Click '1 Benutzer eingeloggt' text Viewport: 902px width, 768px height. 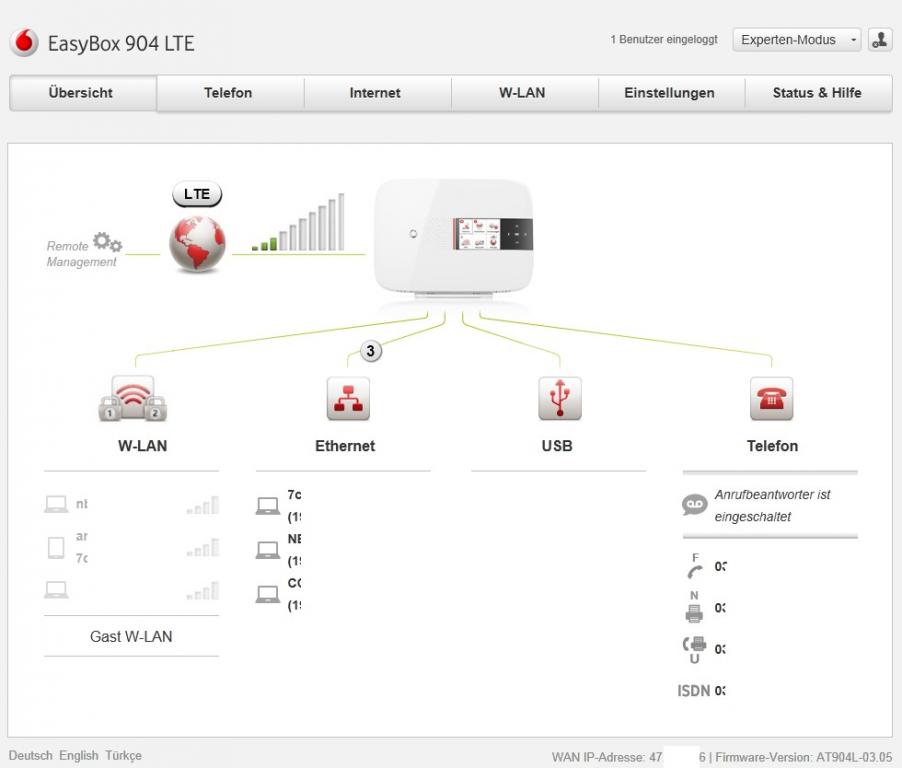pyautogui.click(x=664, y=39)
